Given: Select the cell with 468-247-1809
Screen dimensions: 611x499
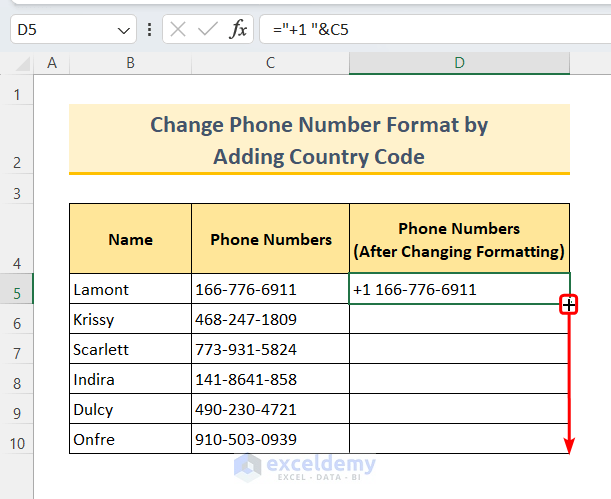Looking at the screenshot, I should [x=270, y=319].
